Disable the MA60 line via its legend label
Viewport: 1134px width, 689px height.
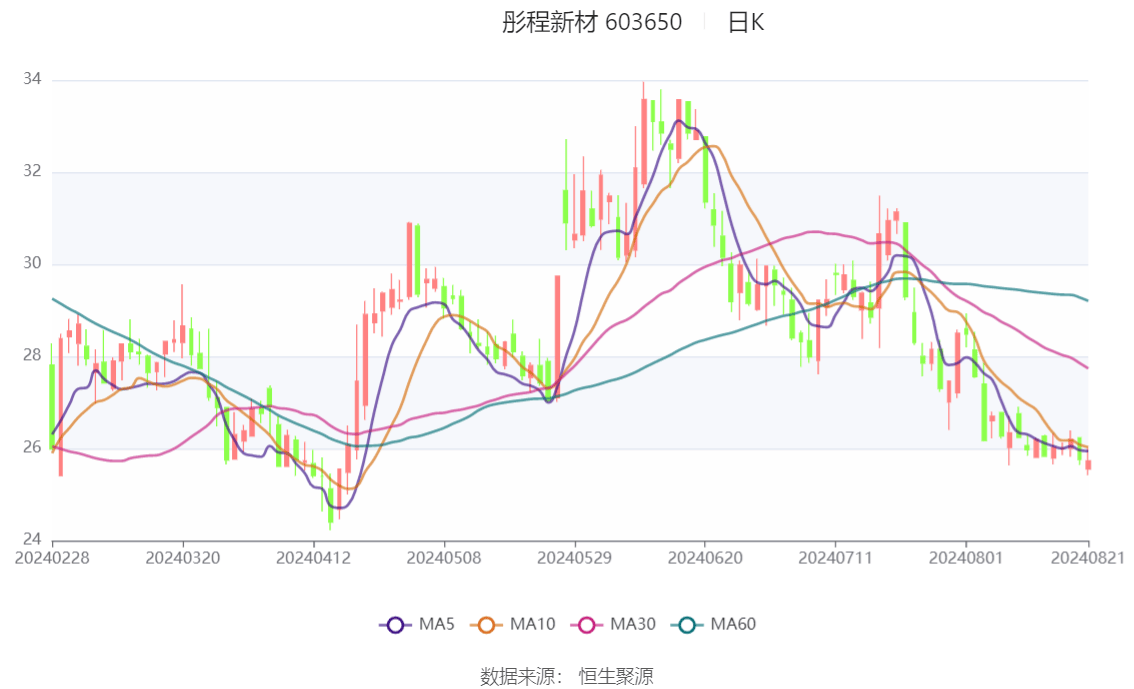pyautogui.click(x=733, y=625)
